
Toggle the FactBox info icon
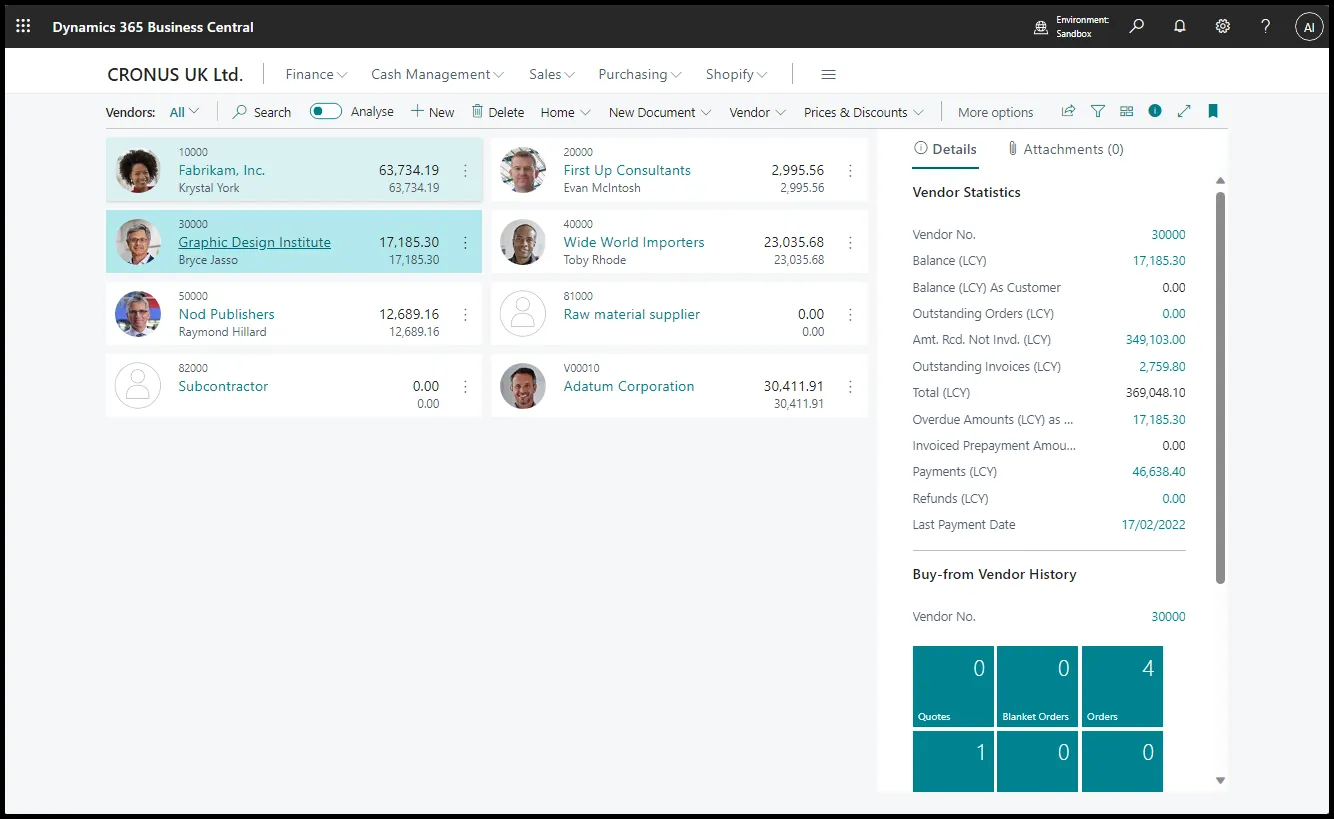pyautogui.click(x=1155, y=111)
